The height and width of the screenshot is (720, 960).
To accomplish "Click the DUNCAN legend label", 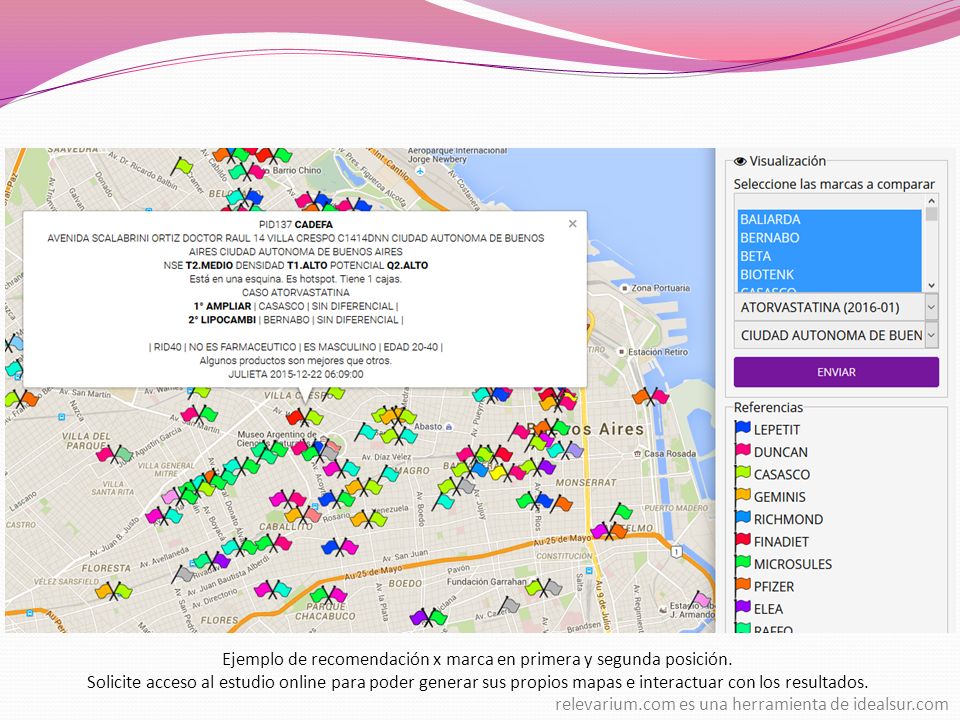I will [x=781, y=452].
